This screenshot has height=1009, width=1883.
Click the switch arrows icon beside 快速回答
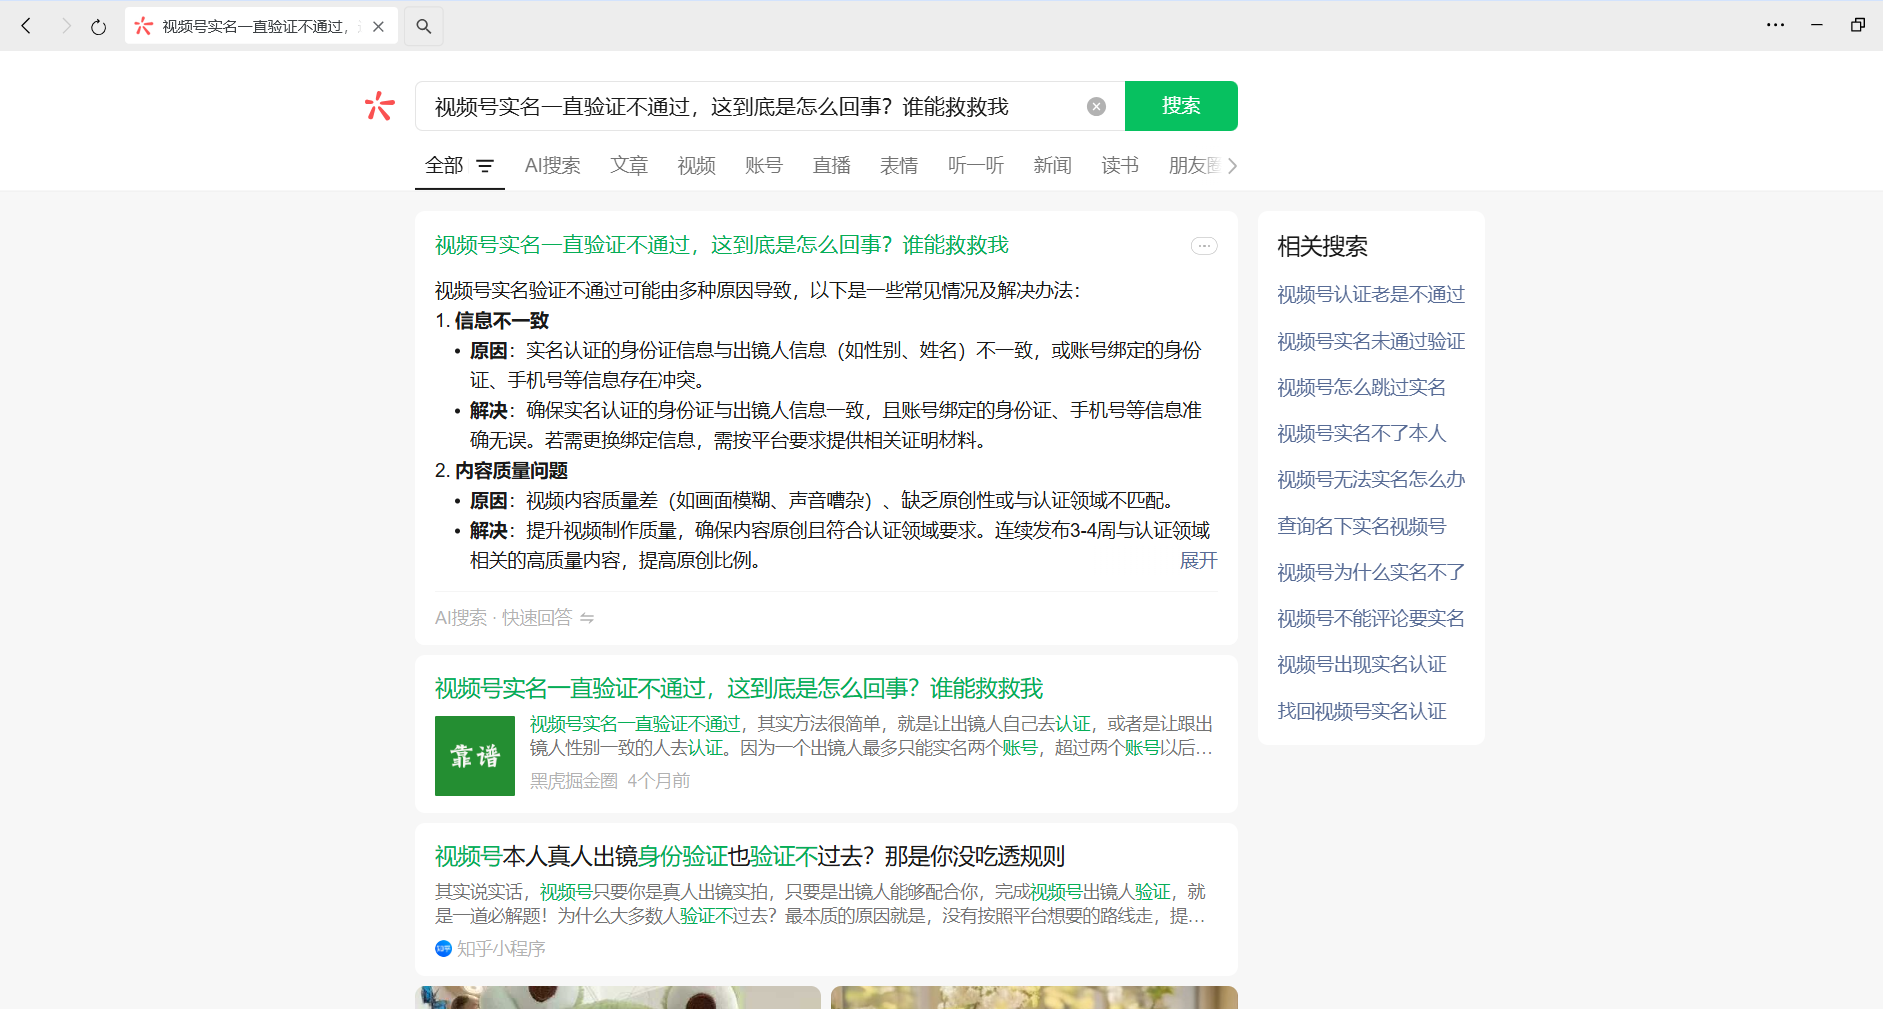pos(587,618)
